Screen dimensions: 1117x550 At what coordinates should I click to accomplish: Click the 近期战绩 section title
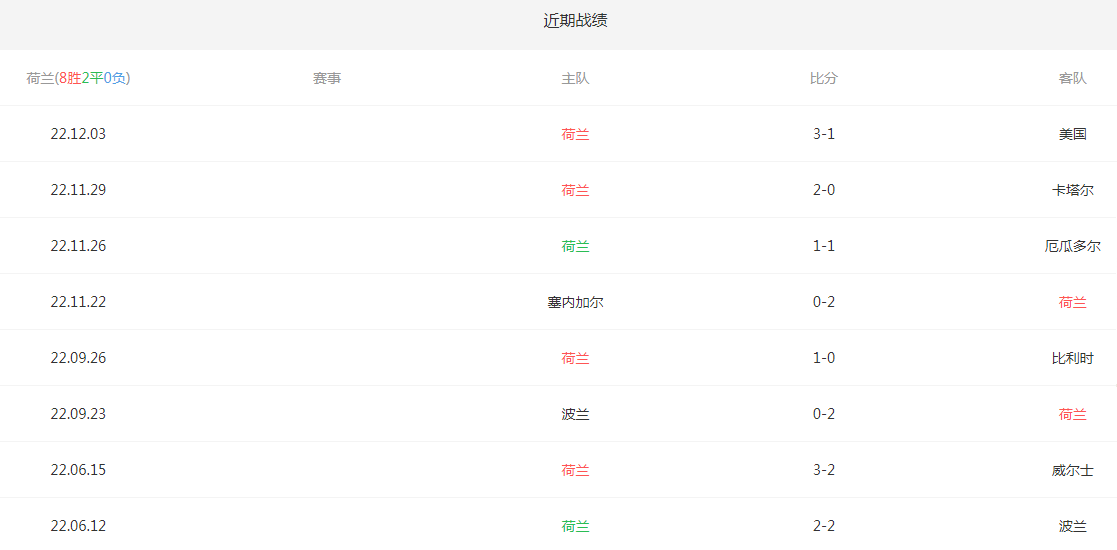tap(575, 20)
